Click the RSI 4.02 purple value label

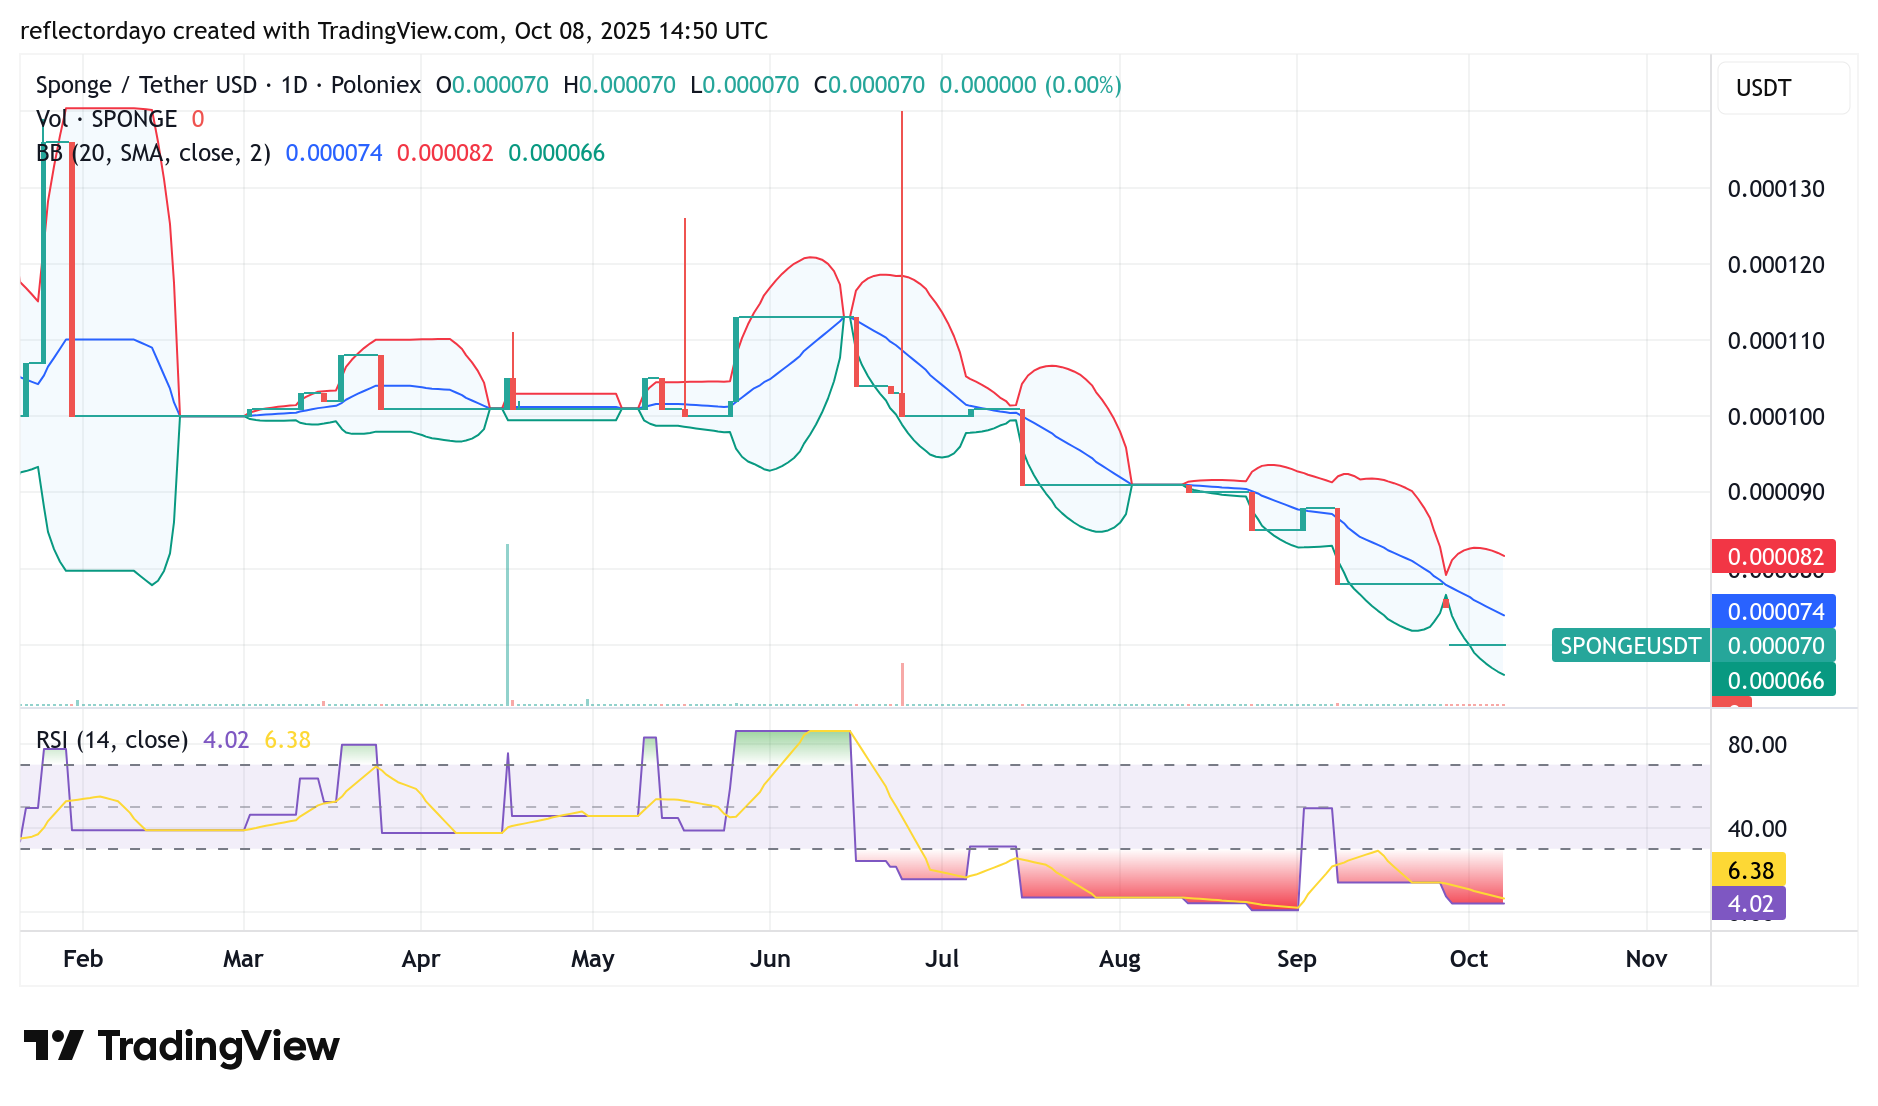click(1749, 904)
